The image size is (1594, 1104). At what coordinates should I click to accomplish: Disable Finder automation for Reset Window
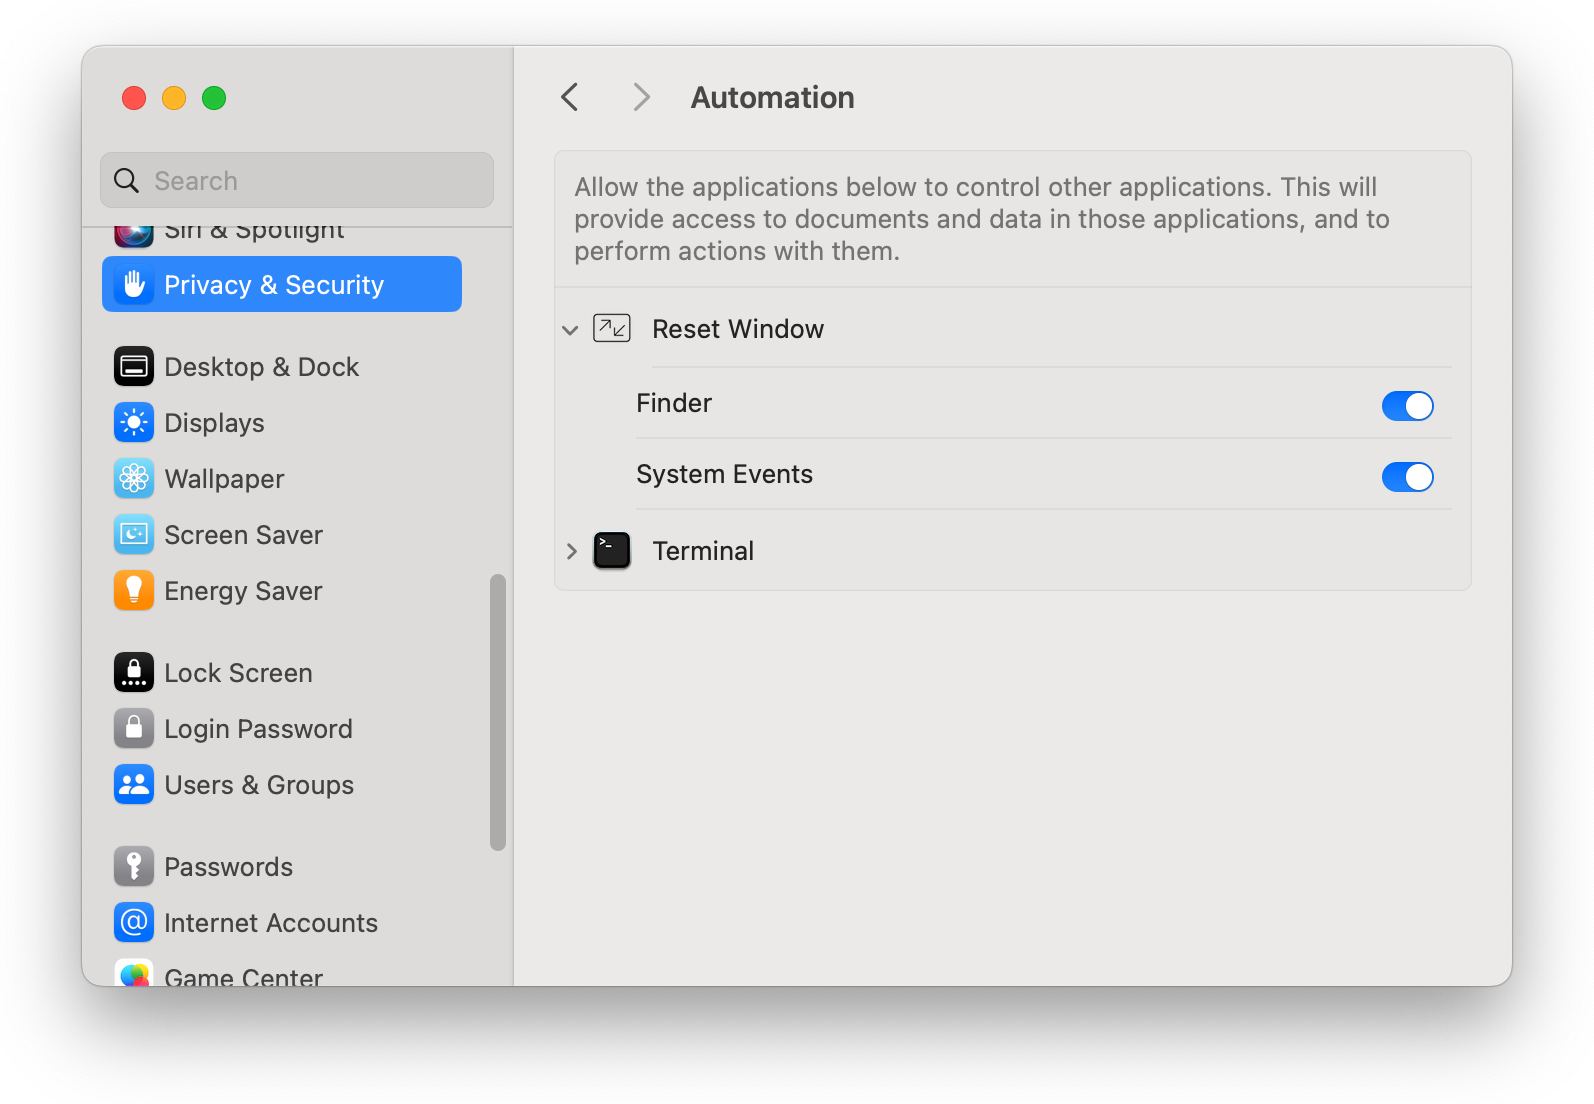click(1408, 406)
